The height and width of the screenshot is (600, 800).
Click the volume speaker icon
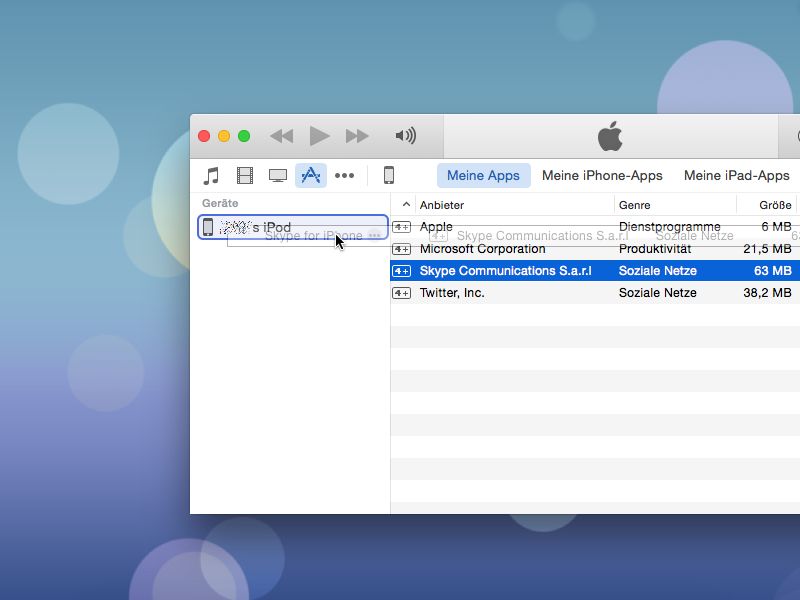coord(406,136)
